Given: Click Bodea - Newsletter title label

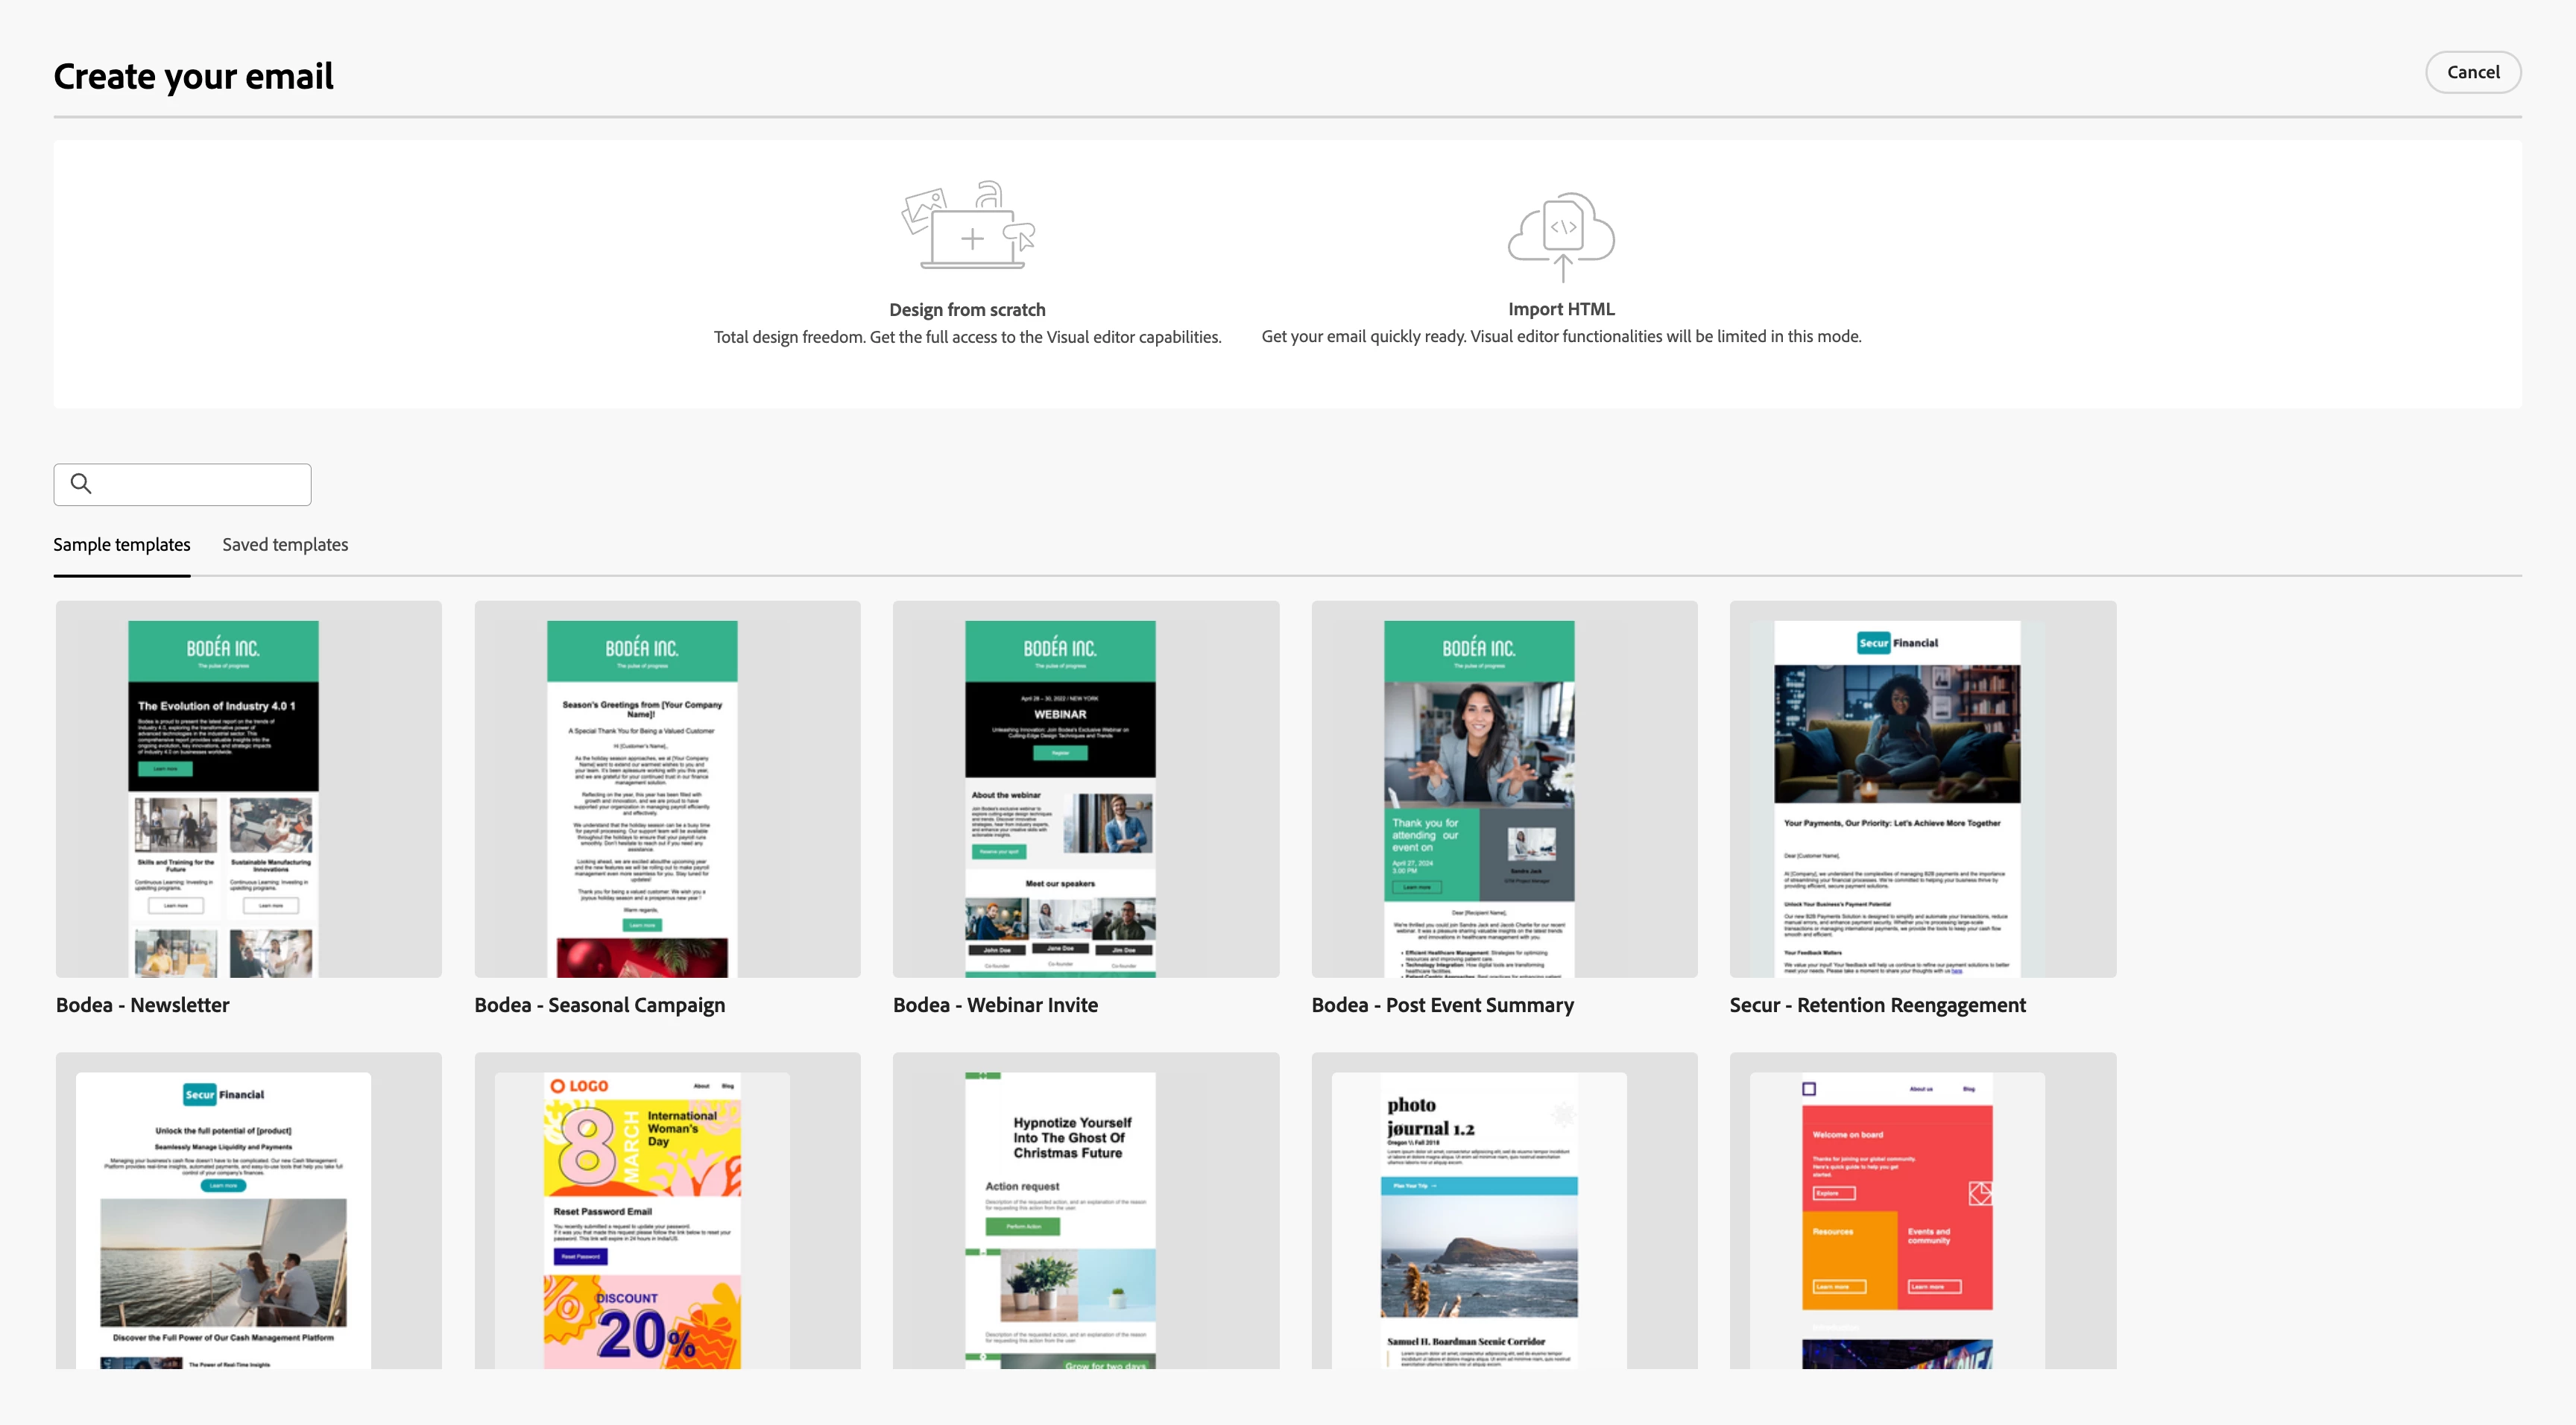Looking at the screenshot, I should click(x=143, y=1005).
